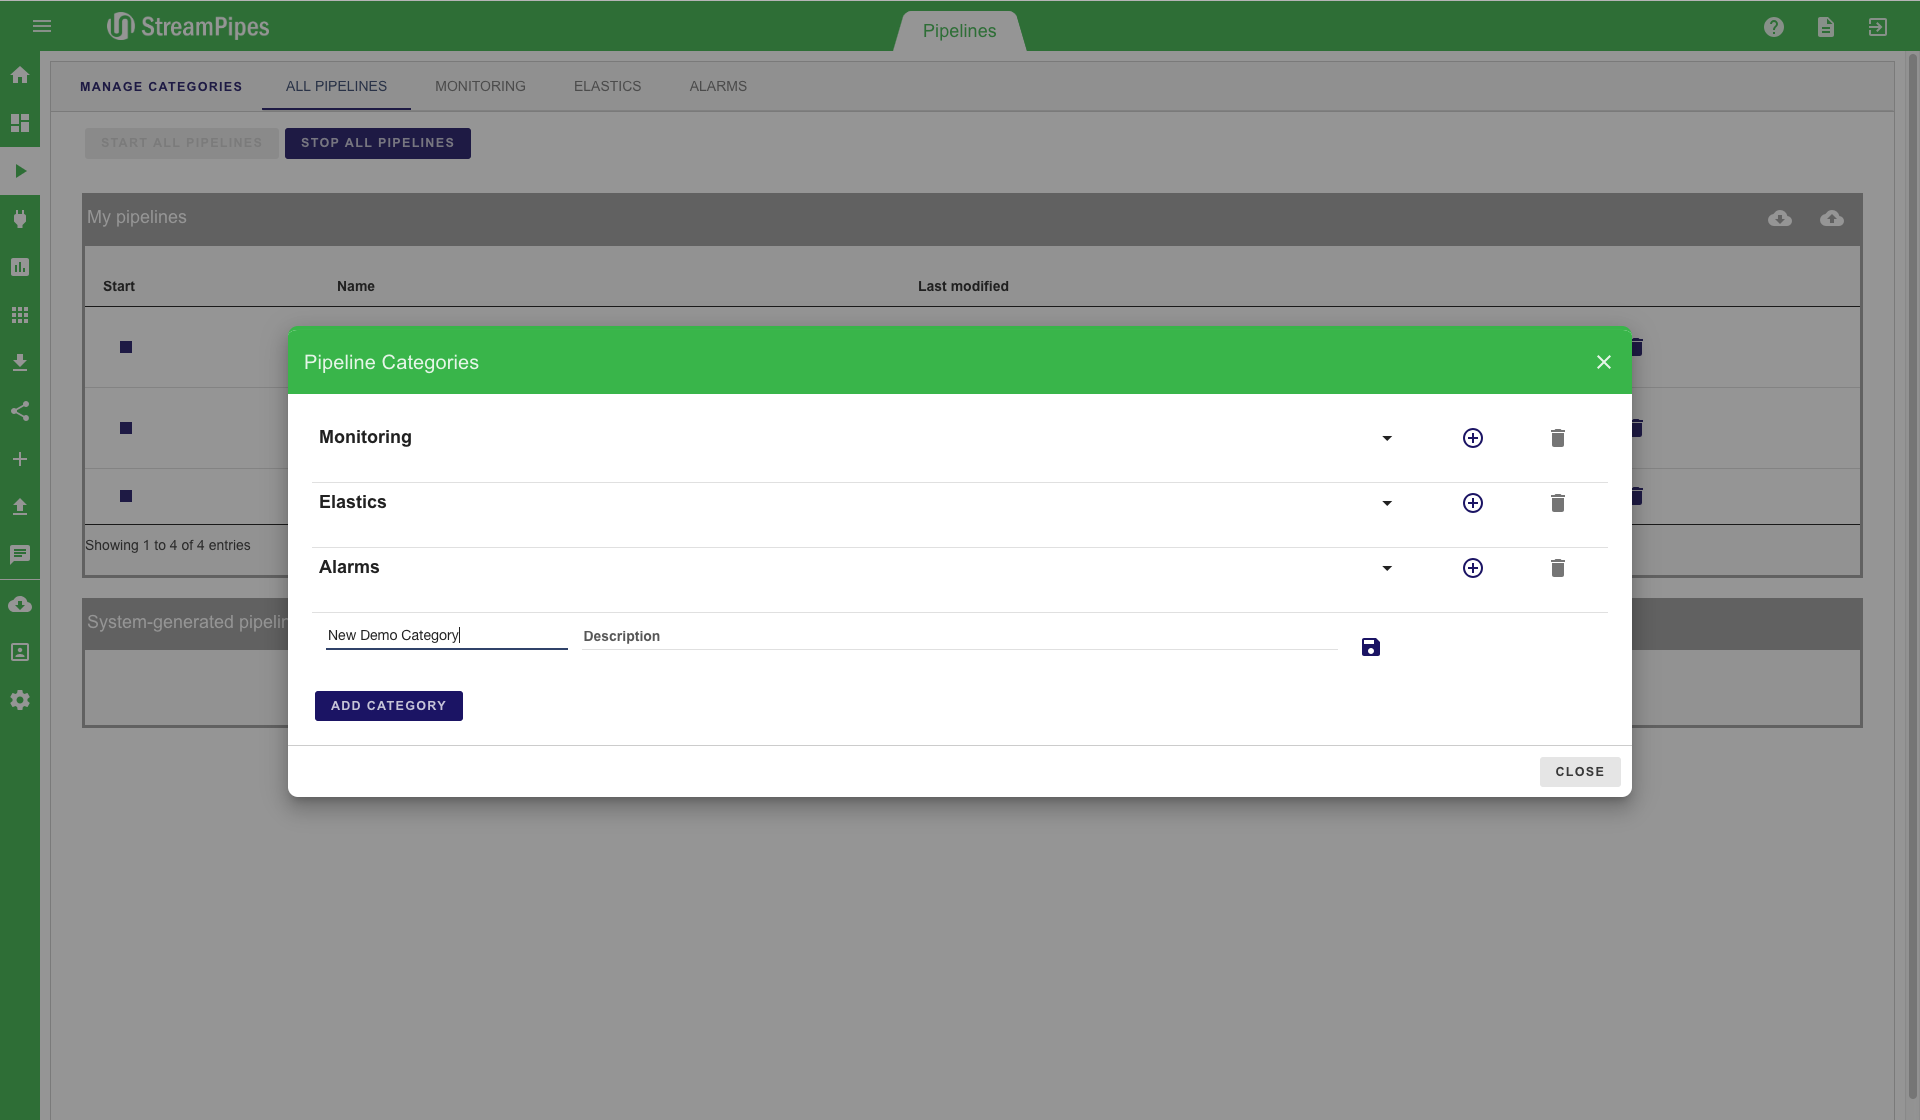
Task: Expand the Monitoring category dropdown
Action: (1386, 438)
